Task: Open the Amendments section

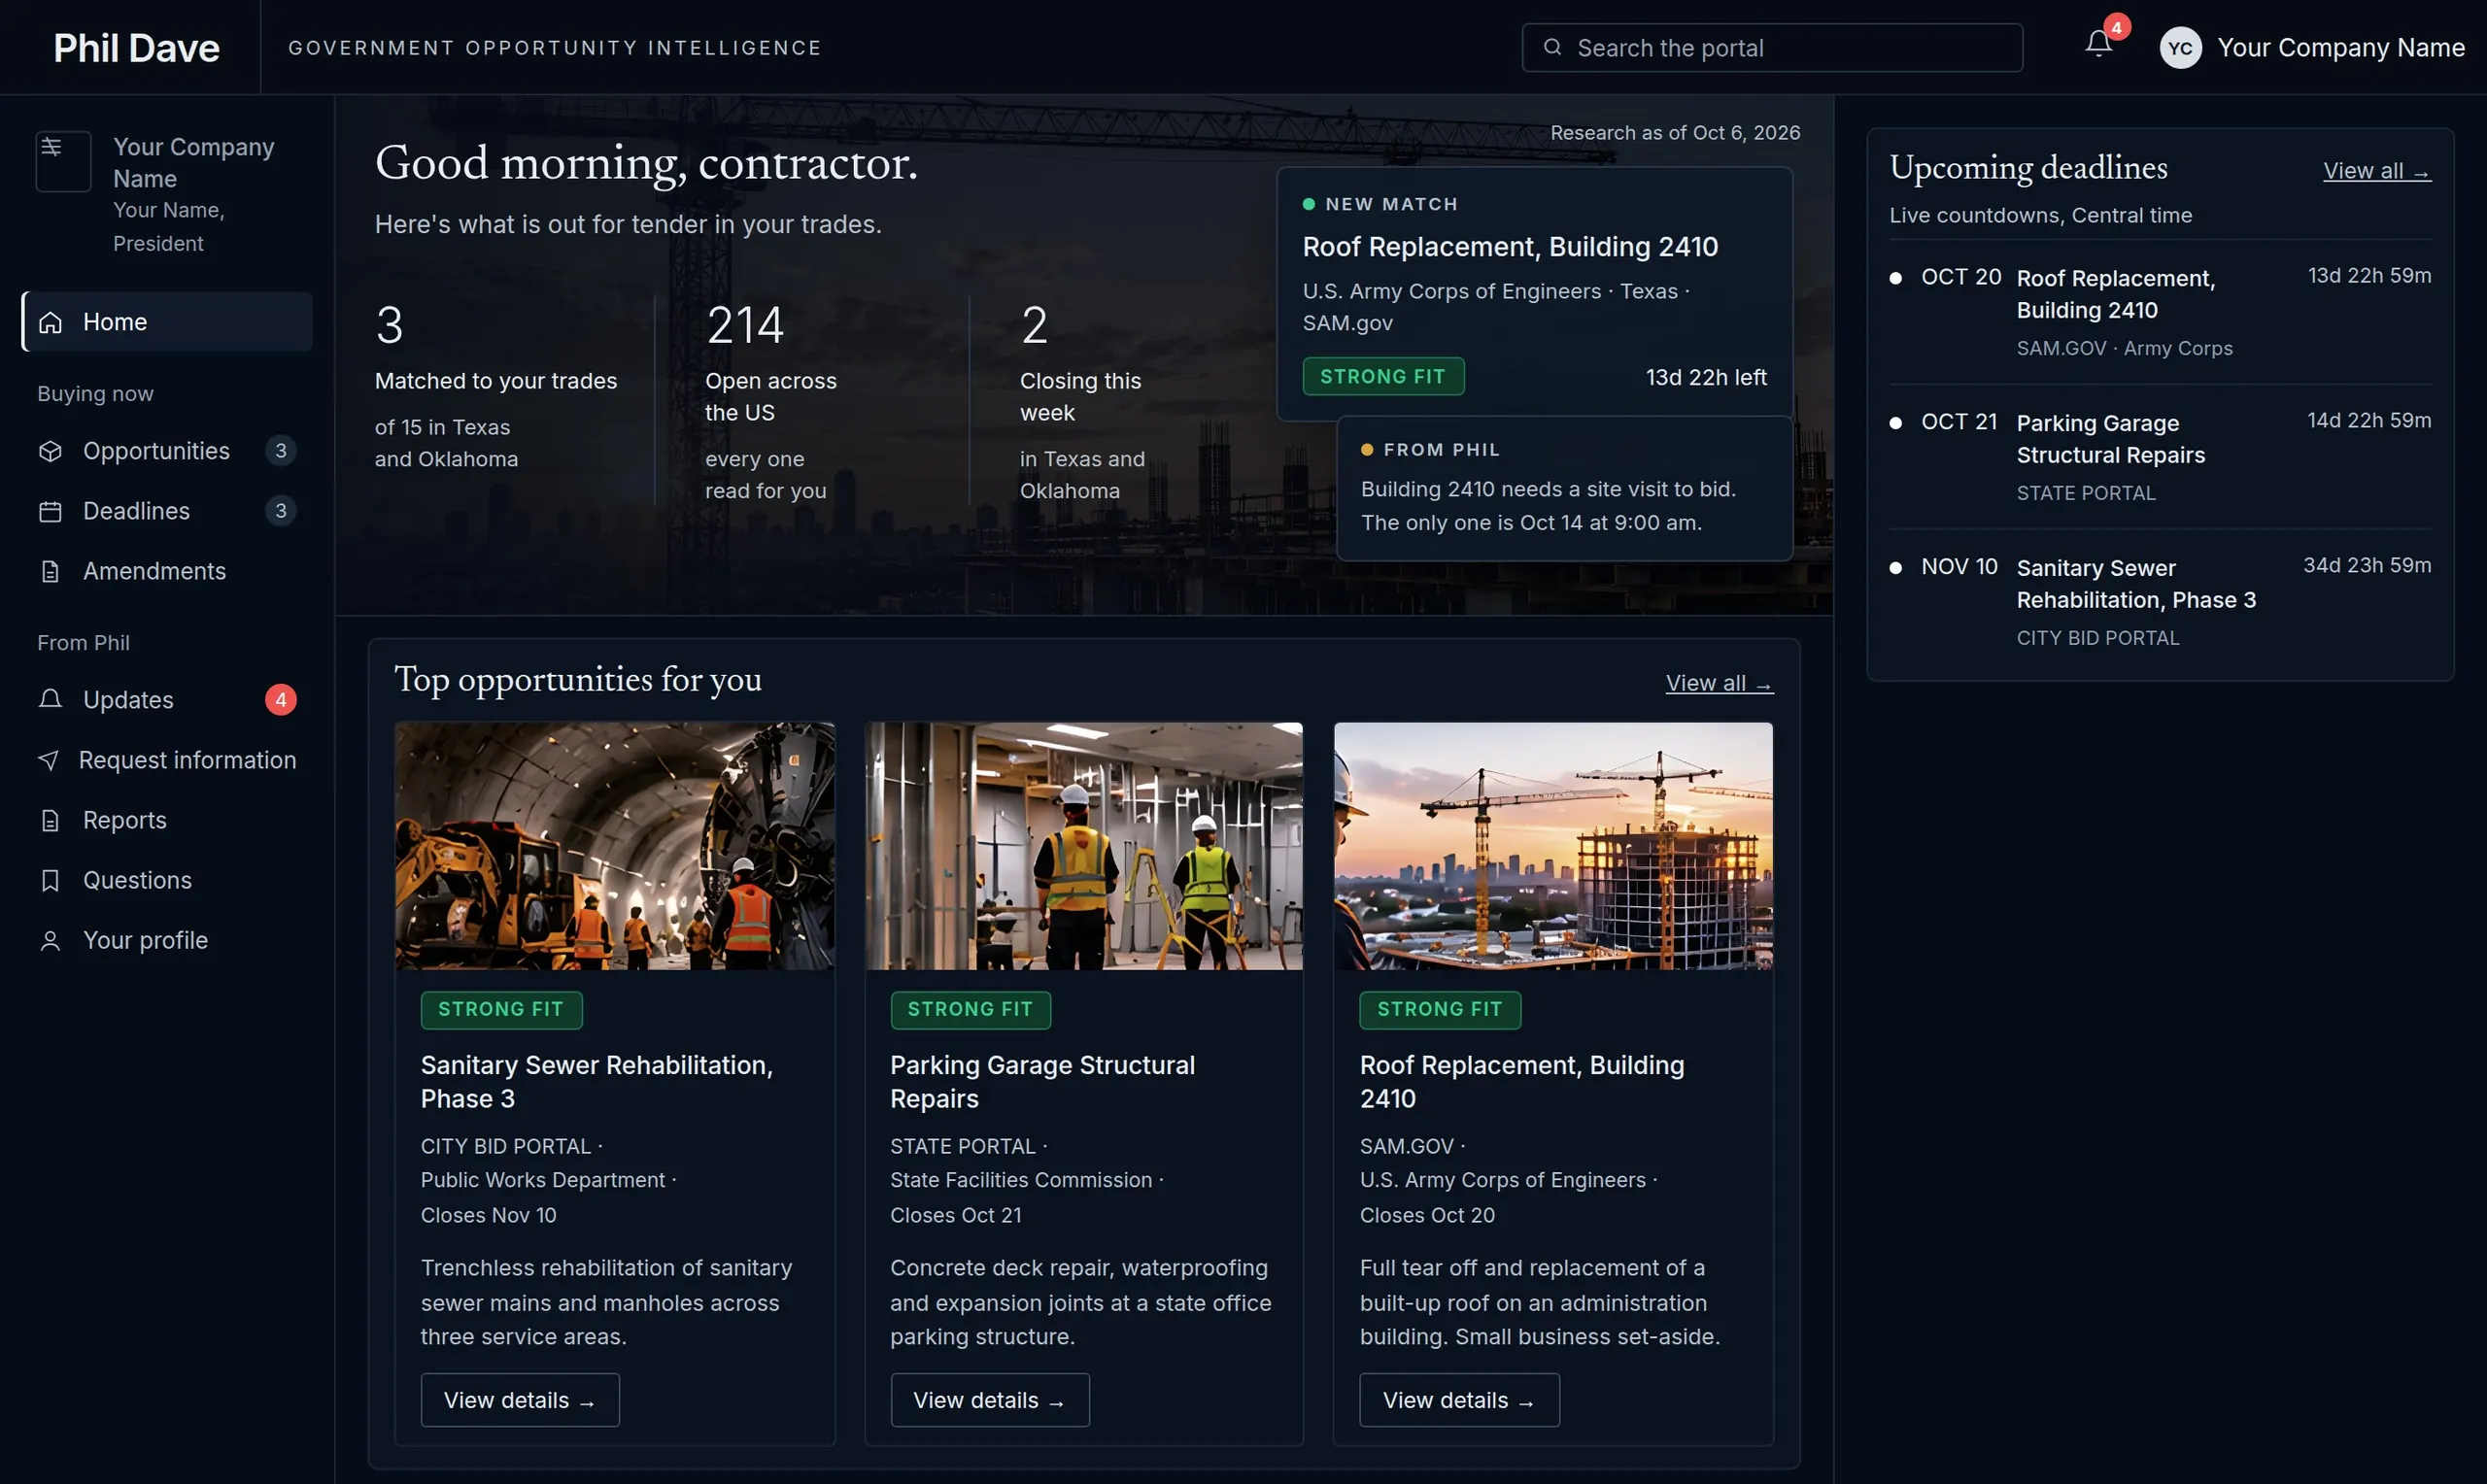Action: click(x=167, y=571)
